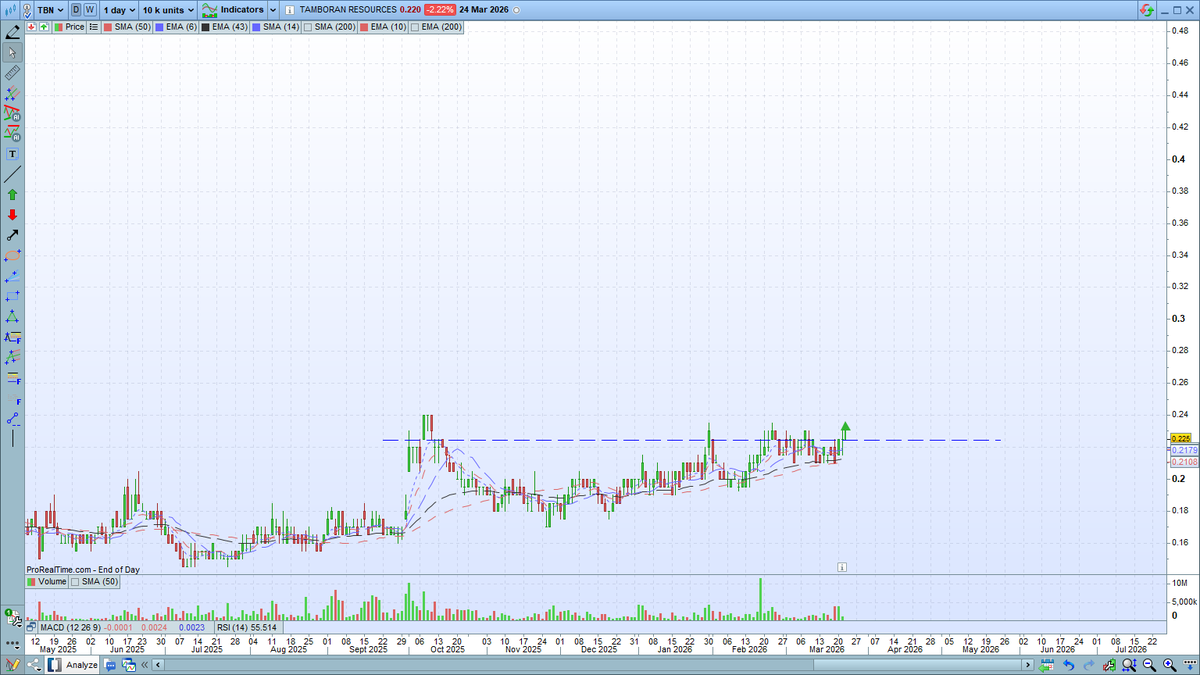
Task: Select the black diagonal arrow tool
Action: (12, 236)
